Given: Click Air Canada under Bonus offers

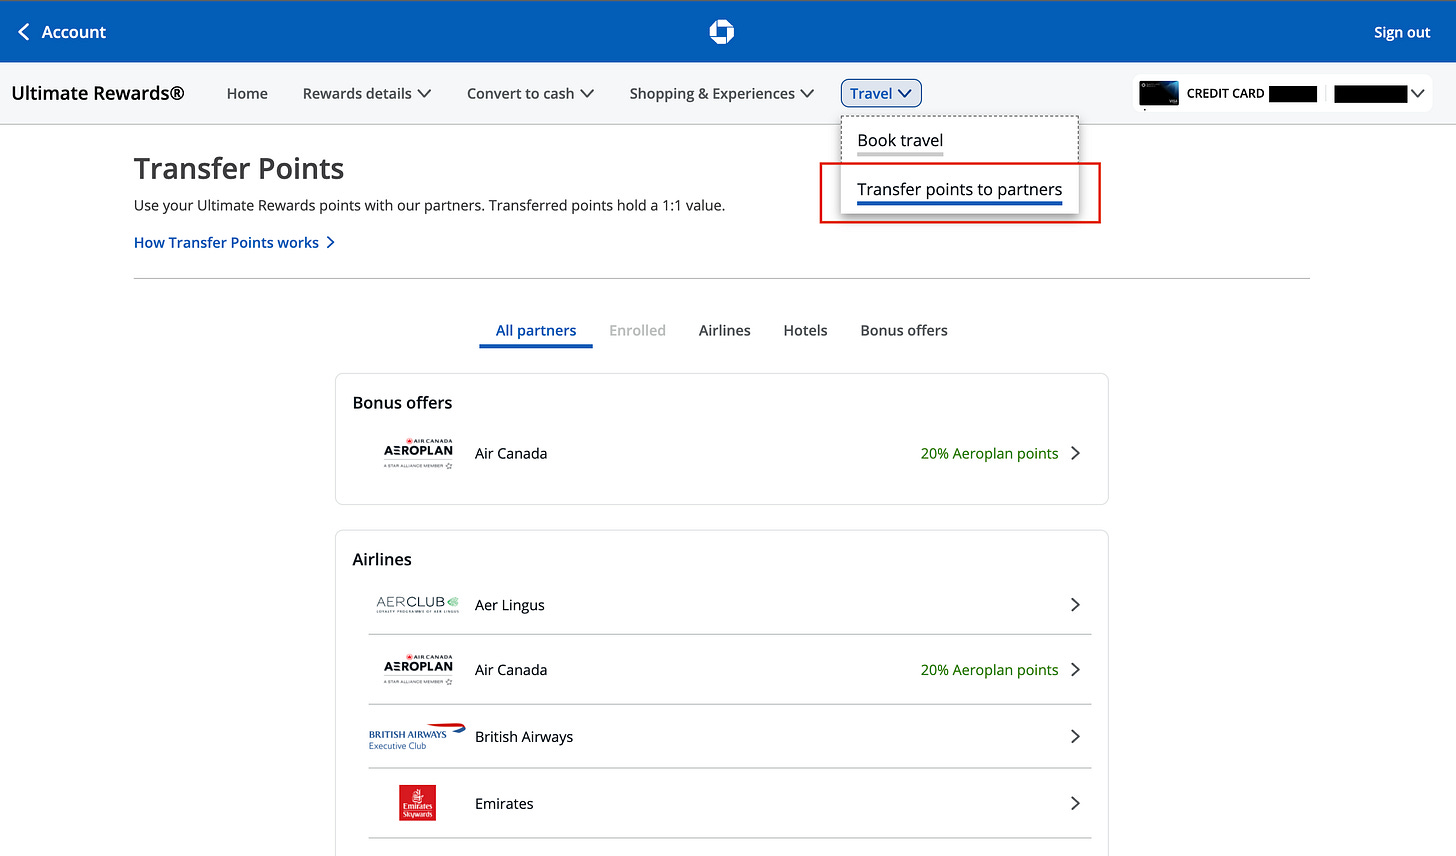Looking at the screenshot, I should 511,454.
